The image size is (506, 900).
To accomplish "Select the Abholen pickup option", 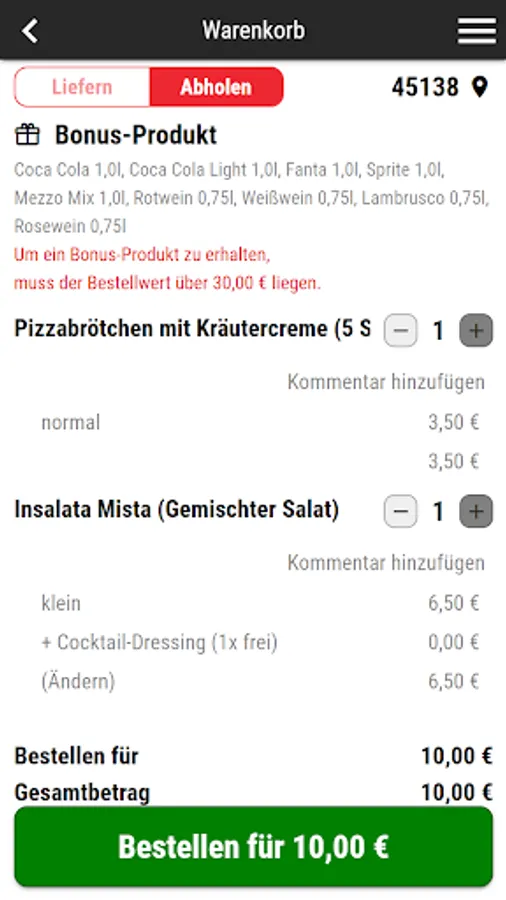I will pyautogui.click(x=216, y=87).
